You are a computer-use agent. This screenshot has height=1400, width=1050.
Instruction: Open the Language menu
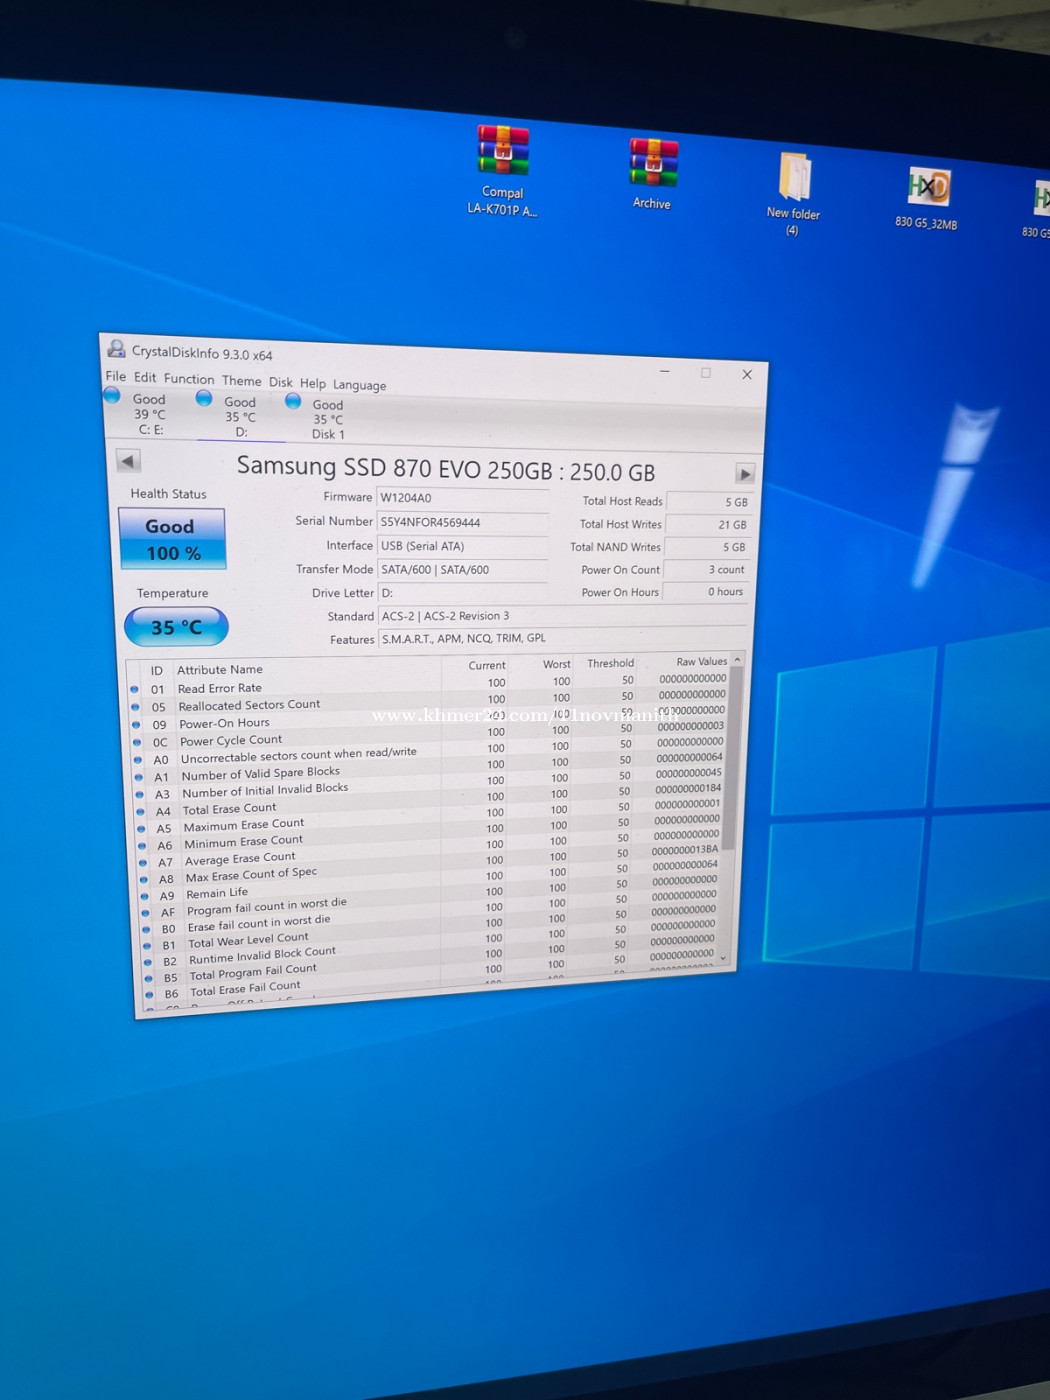point(359,385)
